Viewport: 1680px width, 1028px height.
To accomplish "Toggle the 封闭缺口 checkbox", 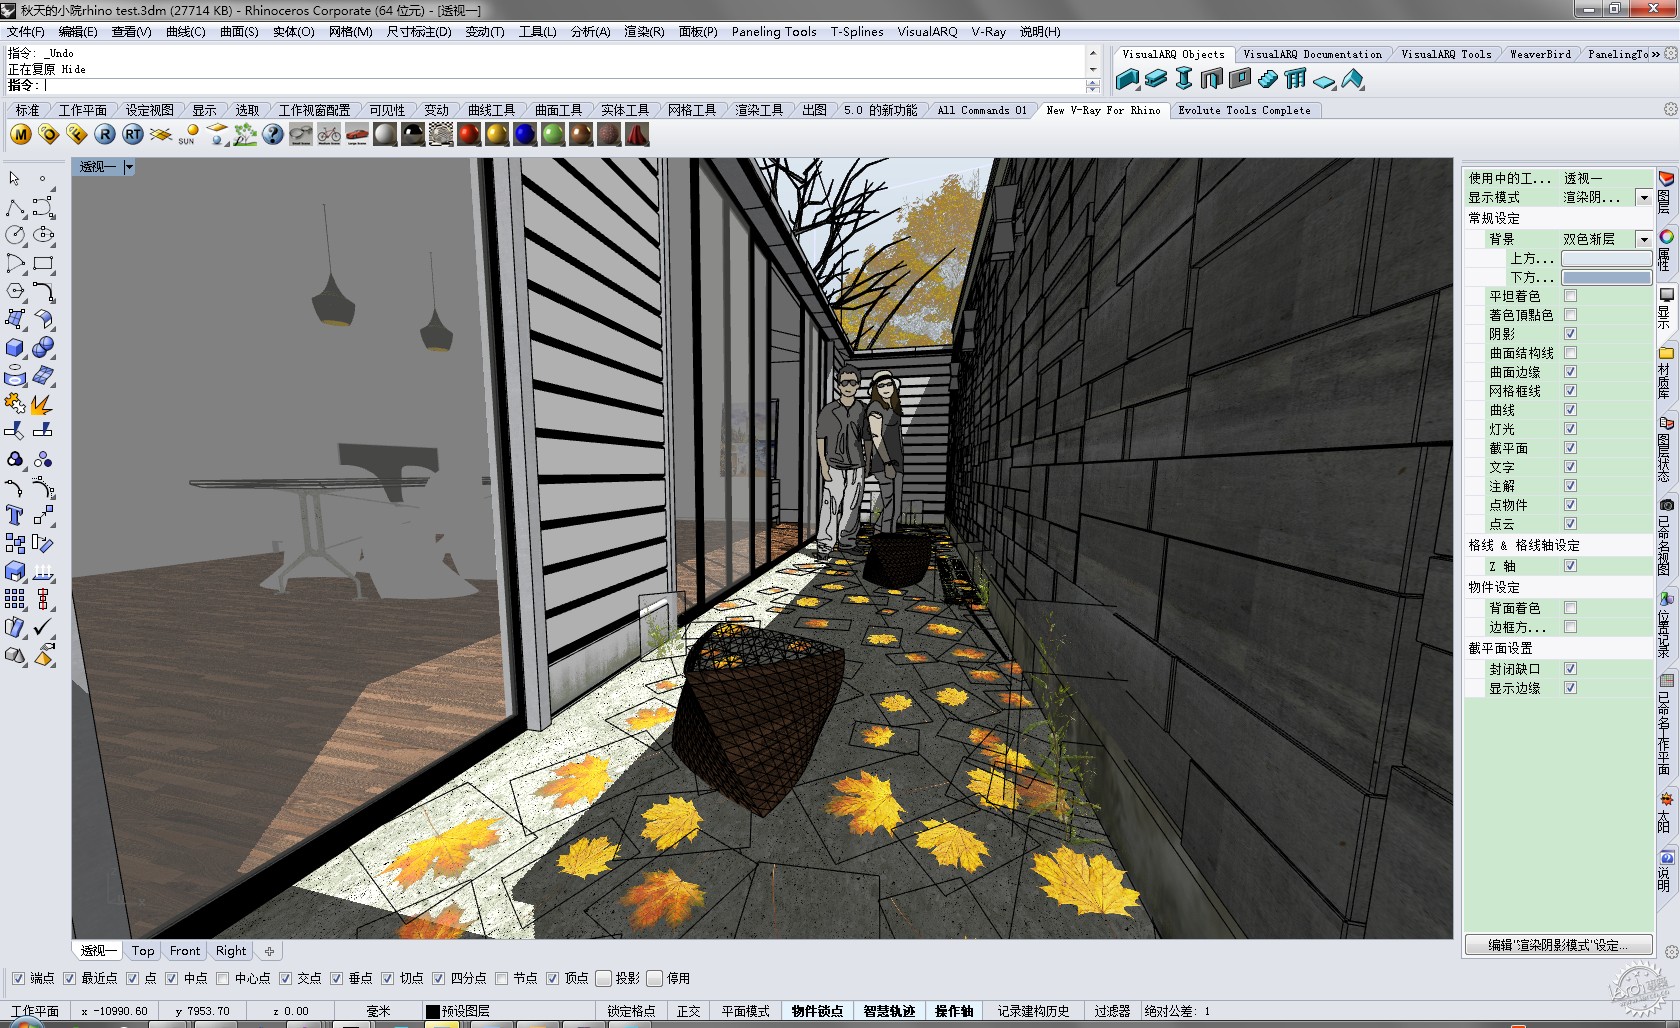I will tap(1570, 669).
